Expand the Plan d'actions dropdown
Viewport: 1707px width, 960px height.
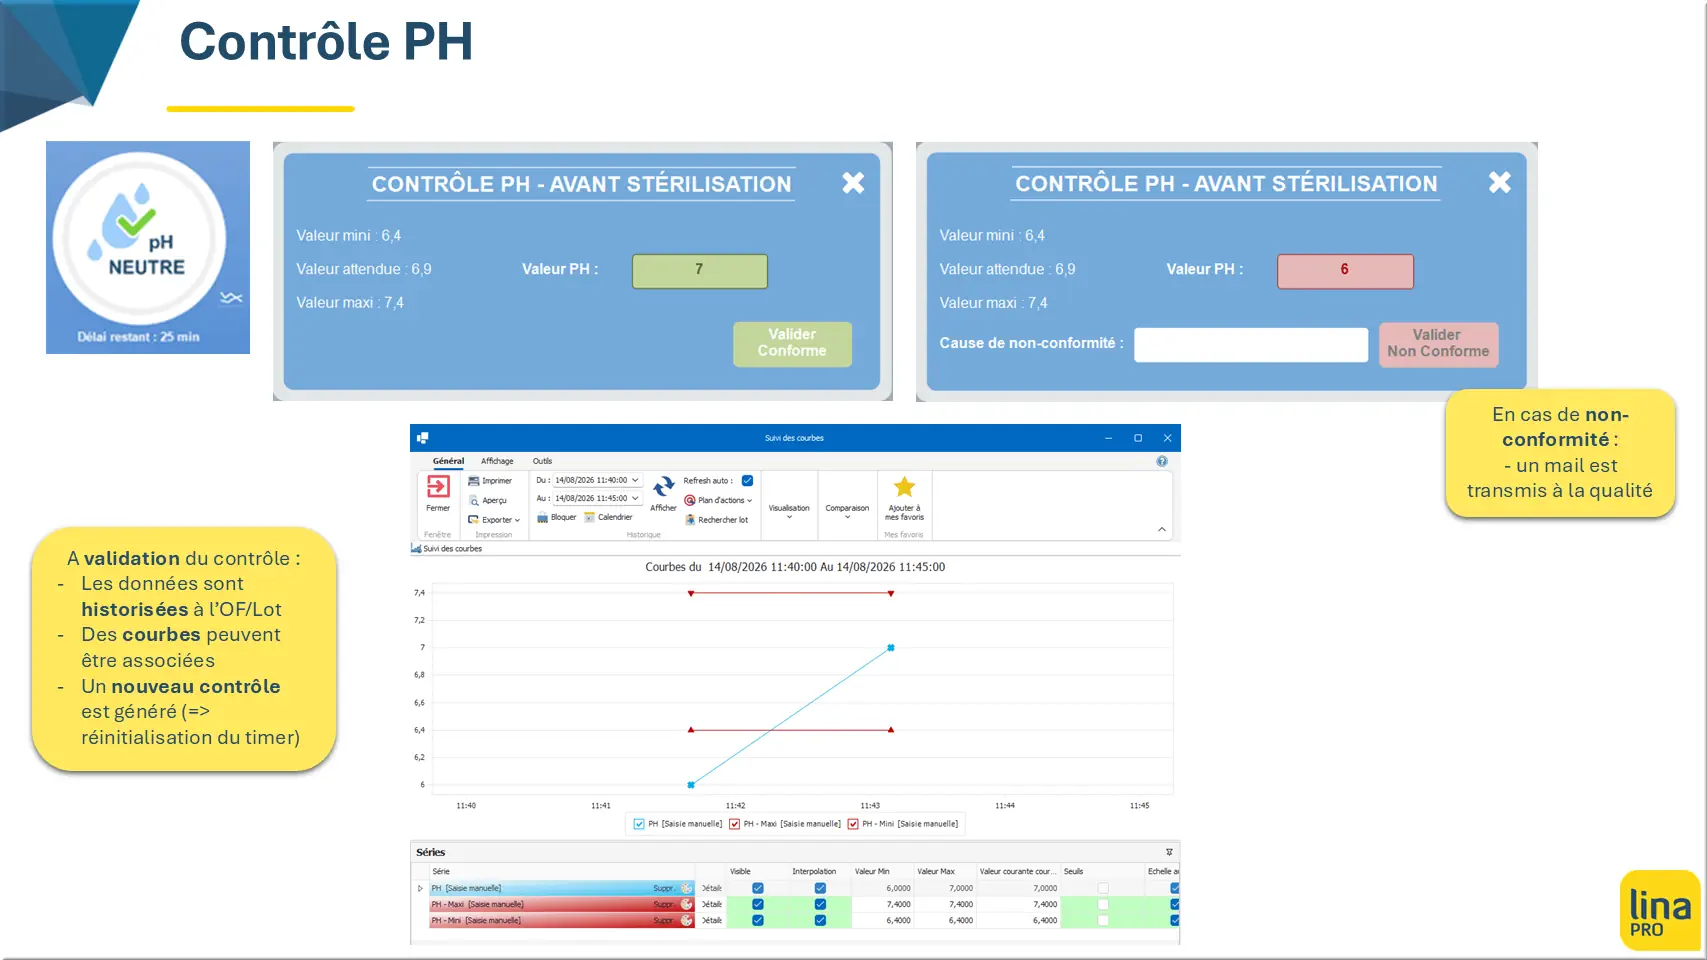click(718, 500)
